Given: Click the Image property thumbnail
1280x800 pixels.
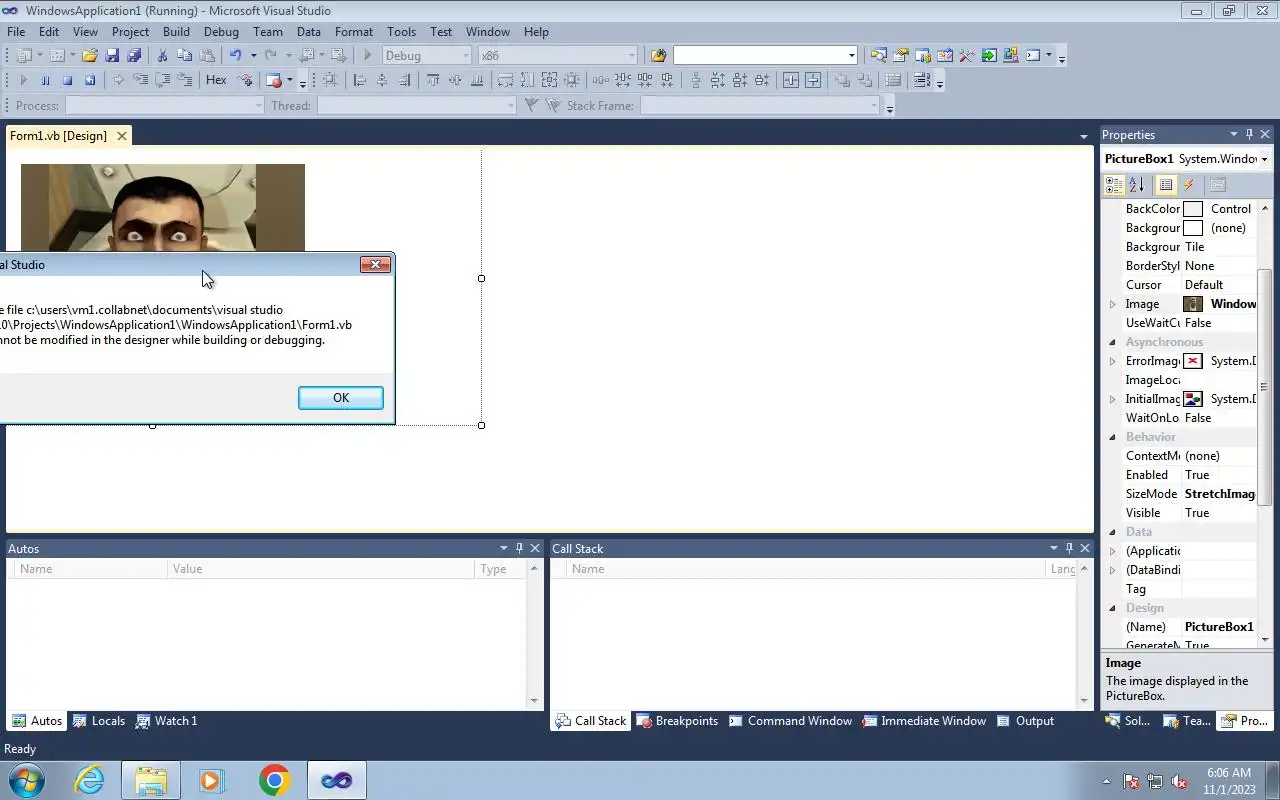Looking at the screenshot, I should 1193,304.
